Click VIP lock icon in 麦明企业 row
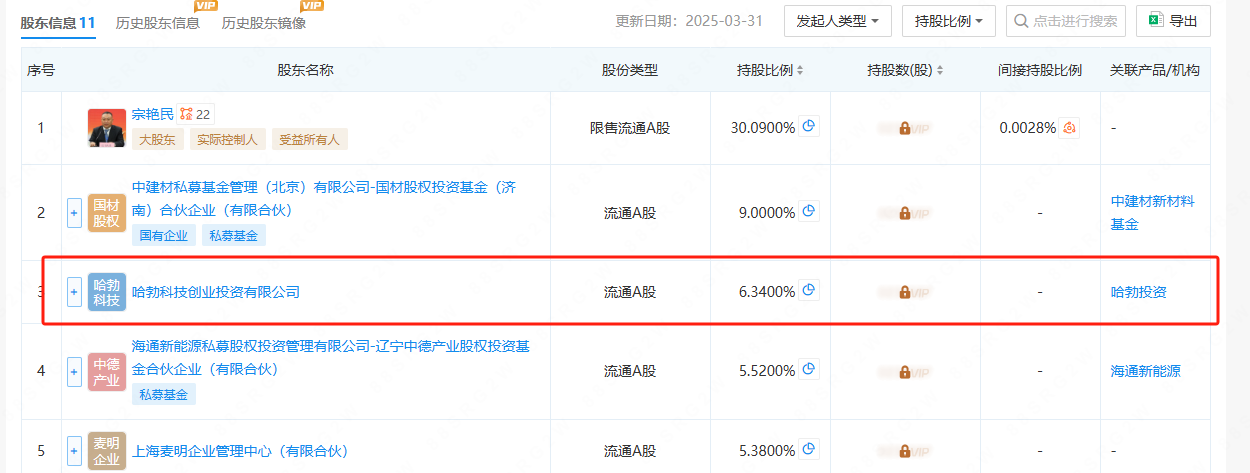 [x=904, y=451]
